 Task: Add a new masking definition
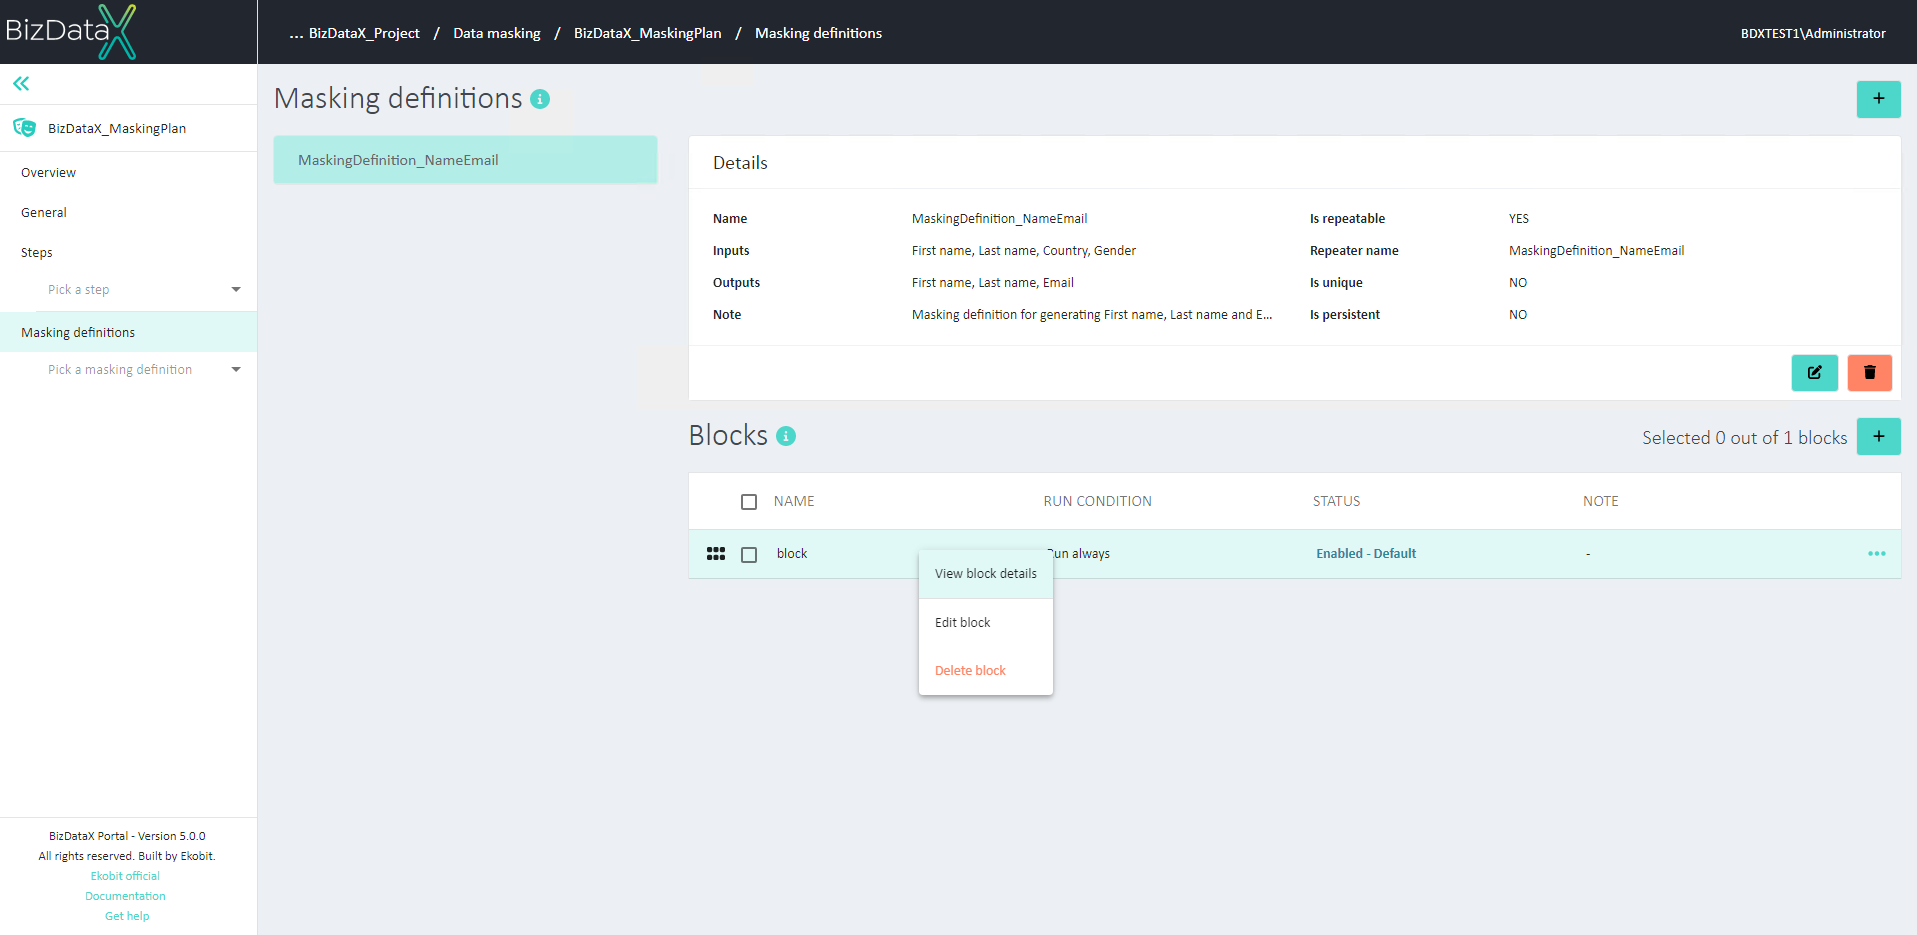point(1878,99)
